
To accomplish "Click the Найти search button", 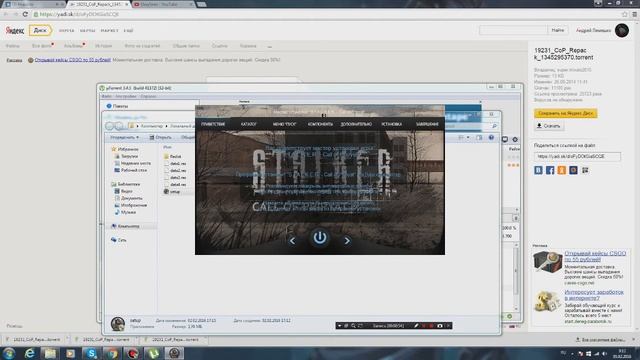I will [558, 30].
